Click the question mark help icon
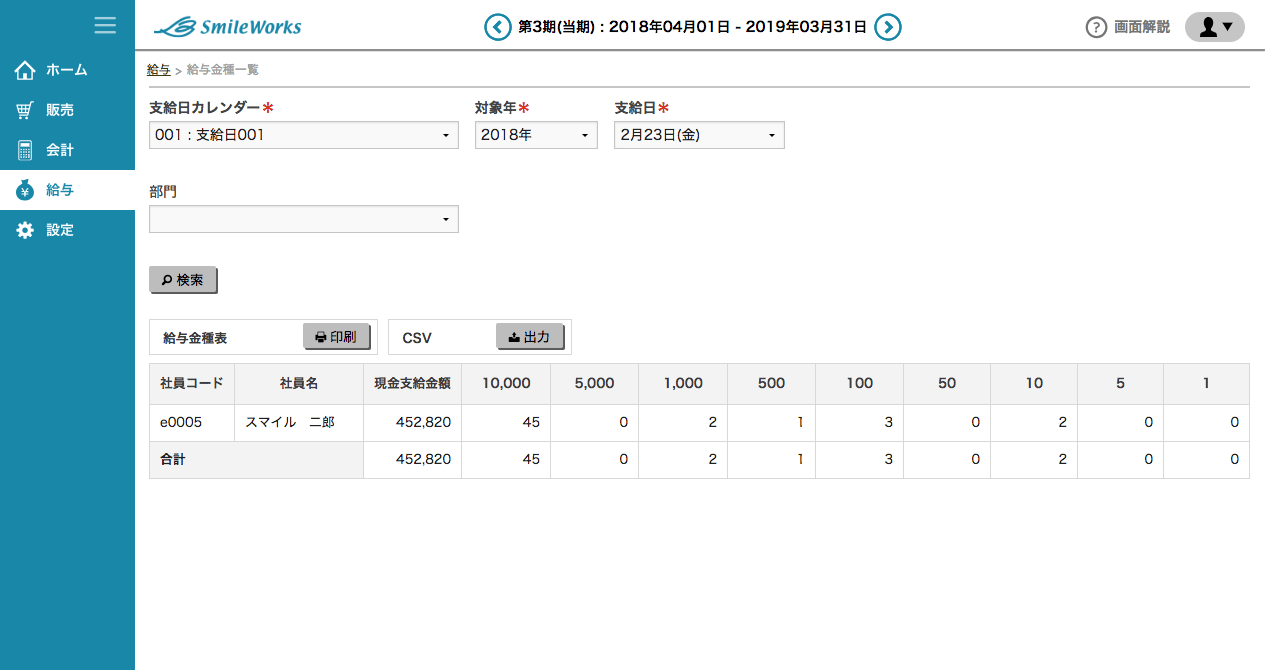Viewport: 1265px width, 670px height. coord(1096,27)
